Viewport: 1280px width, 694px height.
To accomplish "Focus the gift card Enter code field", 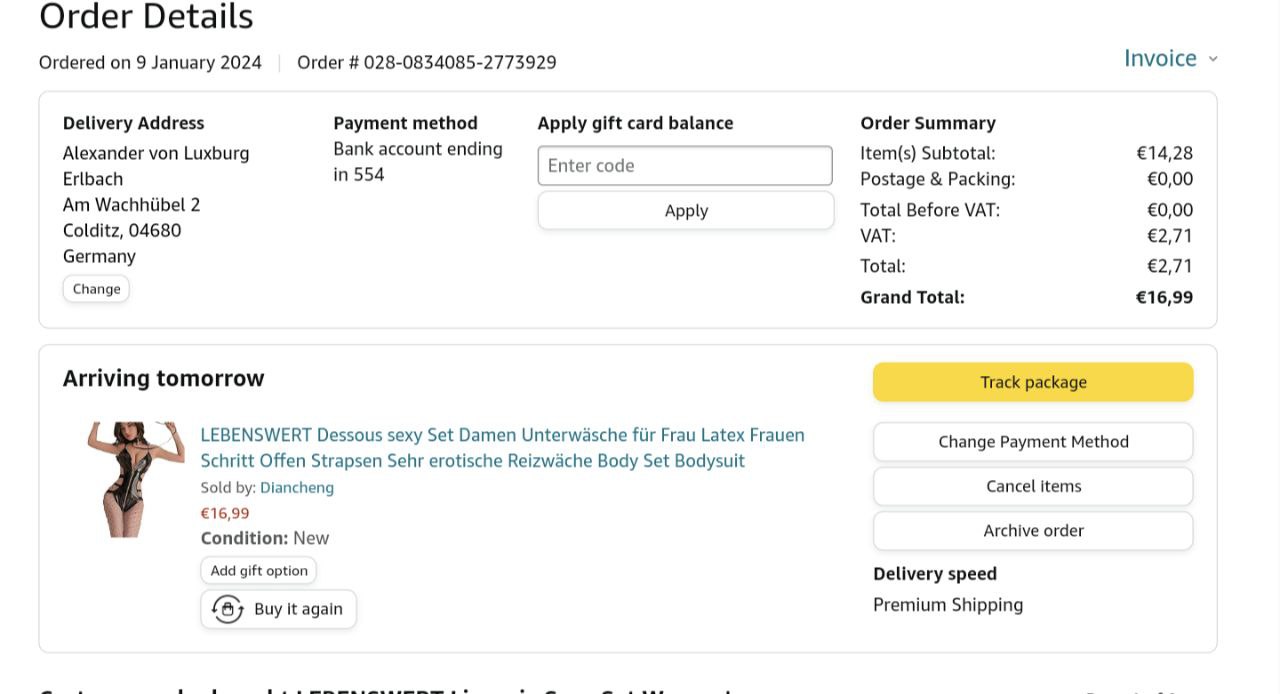I will (685, 166).
